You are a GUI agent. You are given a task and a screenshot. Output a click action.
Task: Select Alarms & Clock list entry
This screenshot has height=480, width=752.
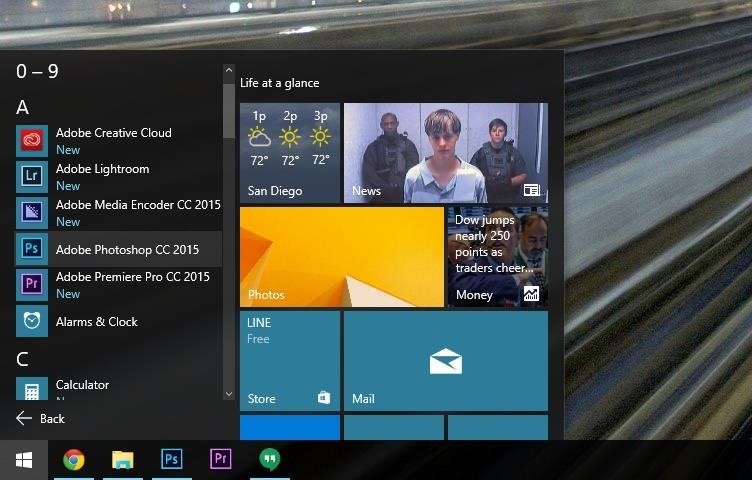point(119,321)
